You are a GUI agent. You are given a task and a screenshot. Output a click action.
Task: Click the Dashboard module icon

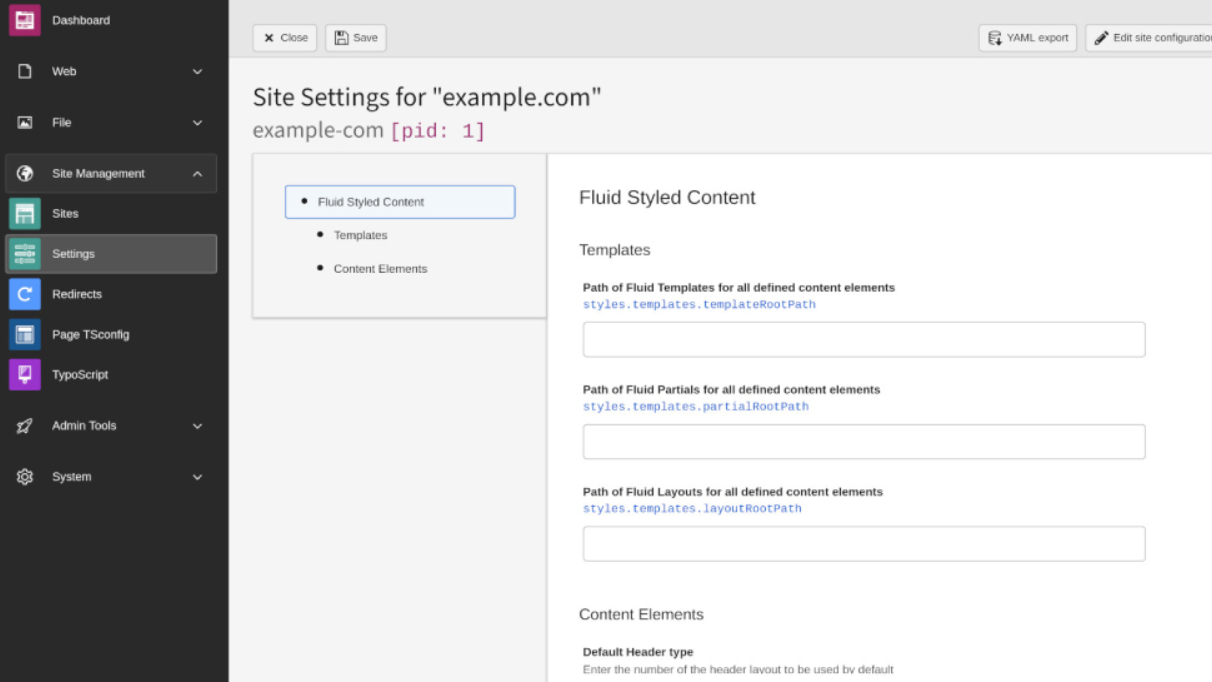25,20
